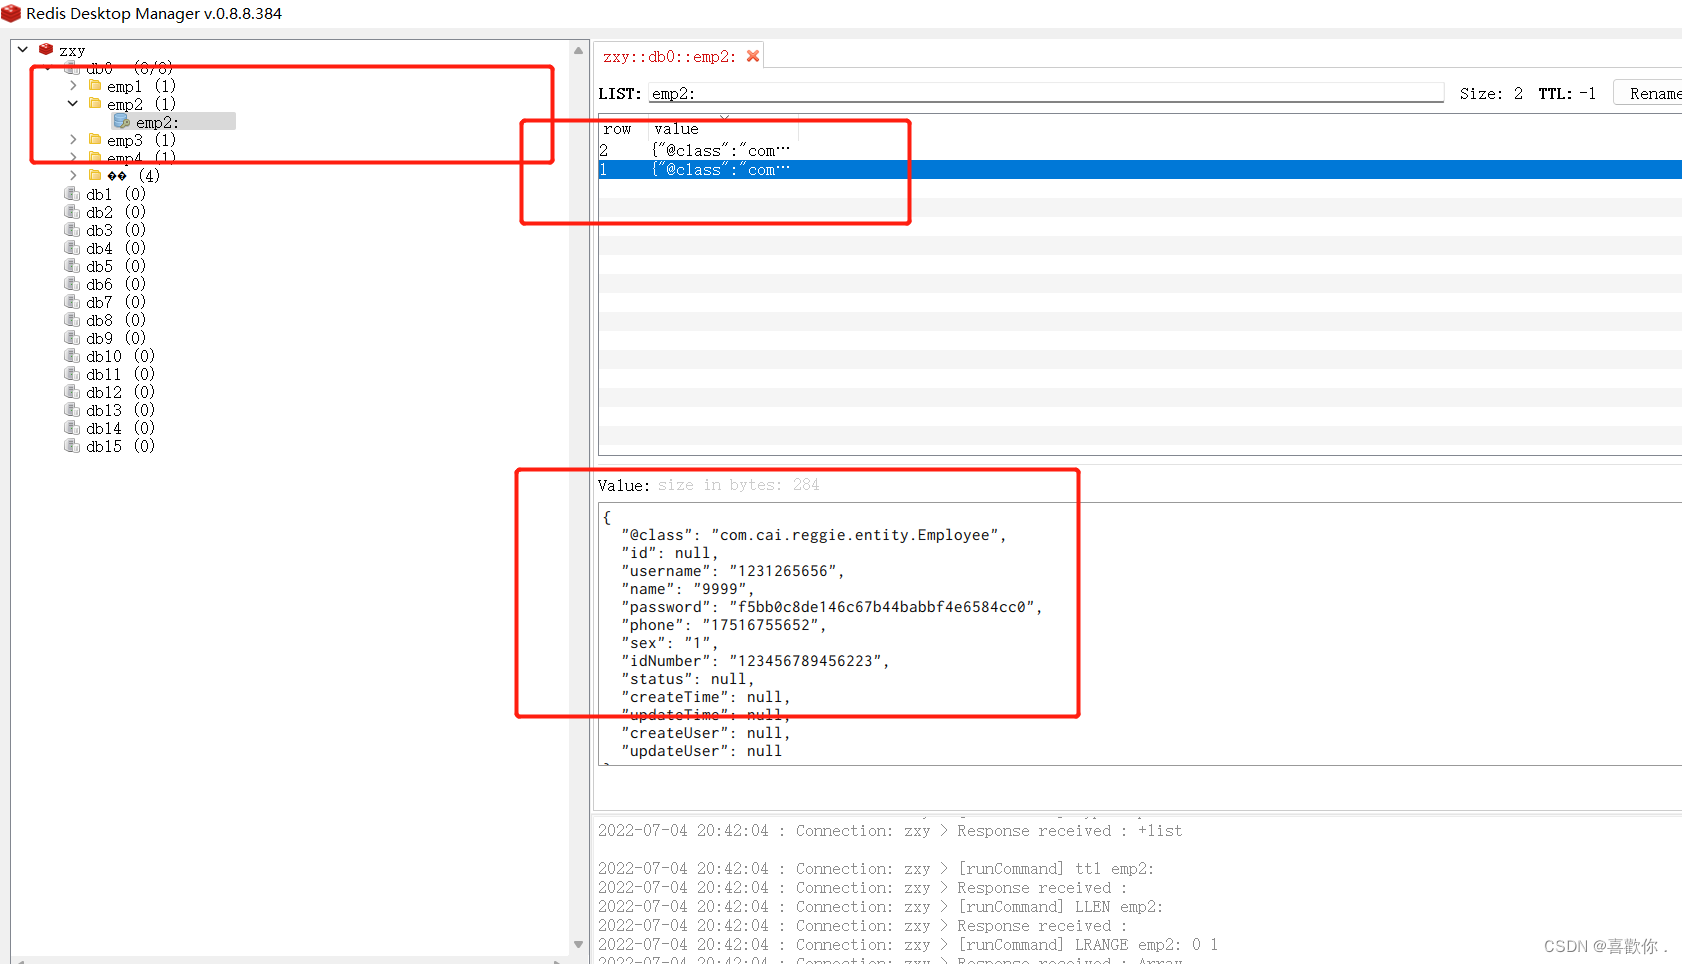This screenshot has height=964, width=1682.
Task: Select the db15 database icon
Action: [x=71, y=446]
